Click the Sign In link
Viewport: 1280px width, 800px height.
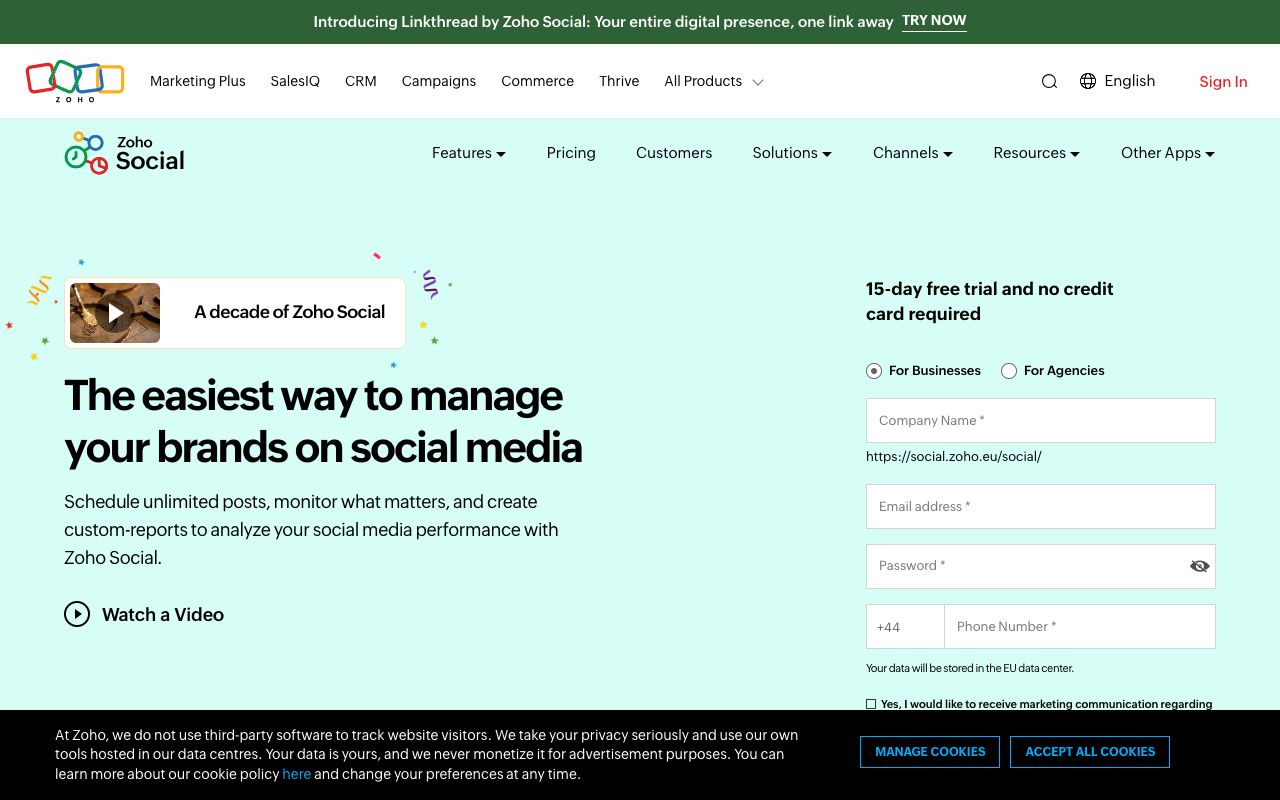[1223, 82]
